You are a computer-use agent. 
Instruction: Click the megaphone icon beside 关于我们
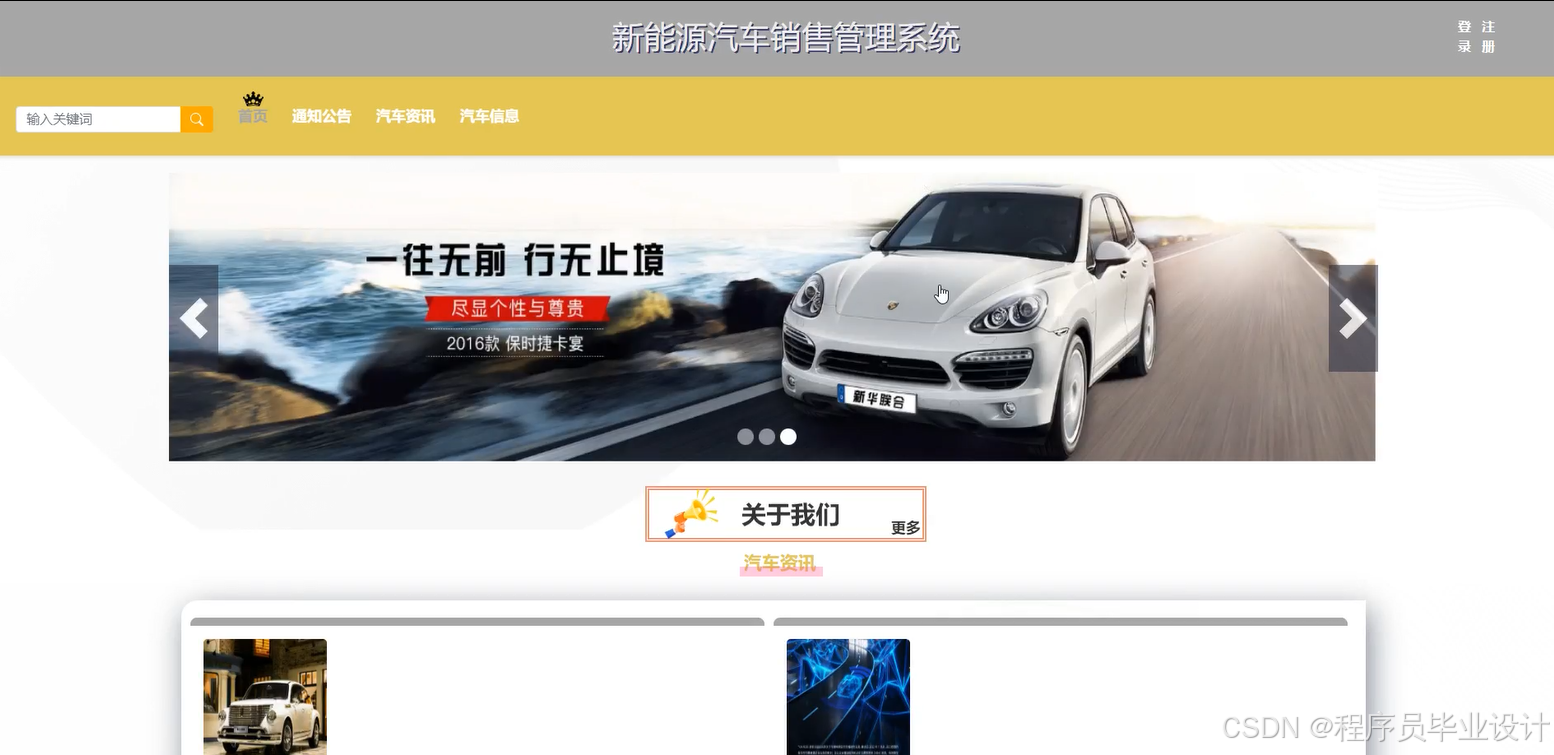coord(691,514)
